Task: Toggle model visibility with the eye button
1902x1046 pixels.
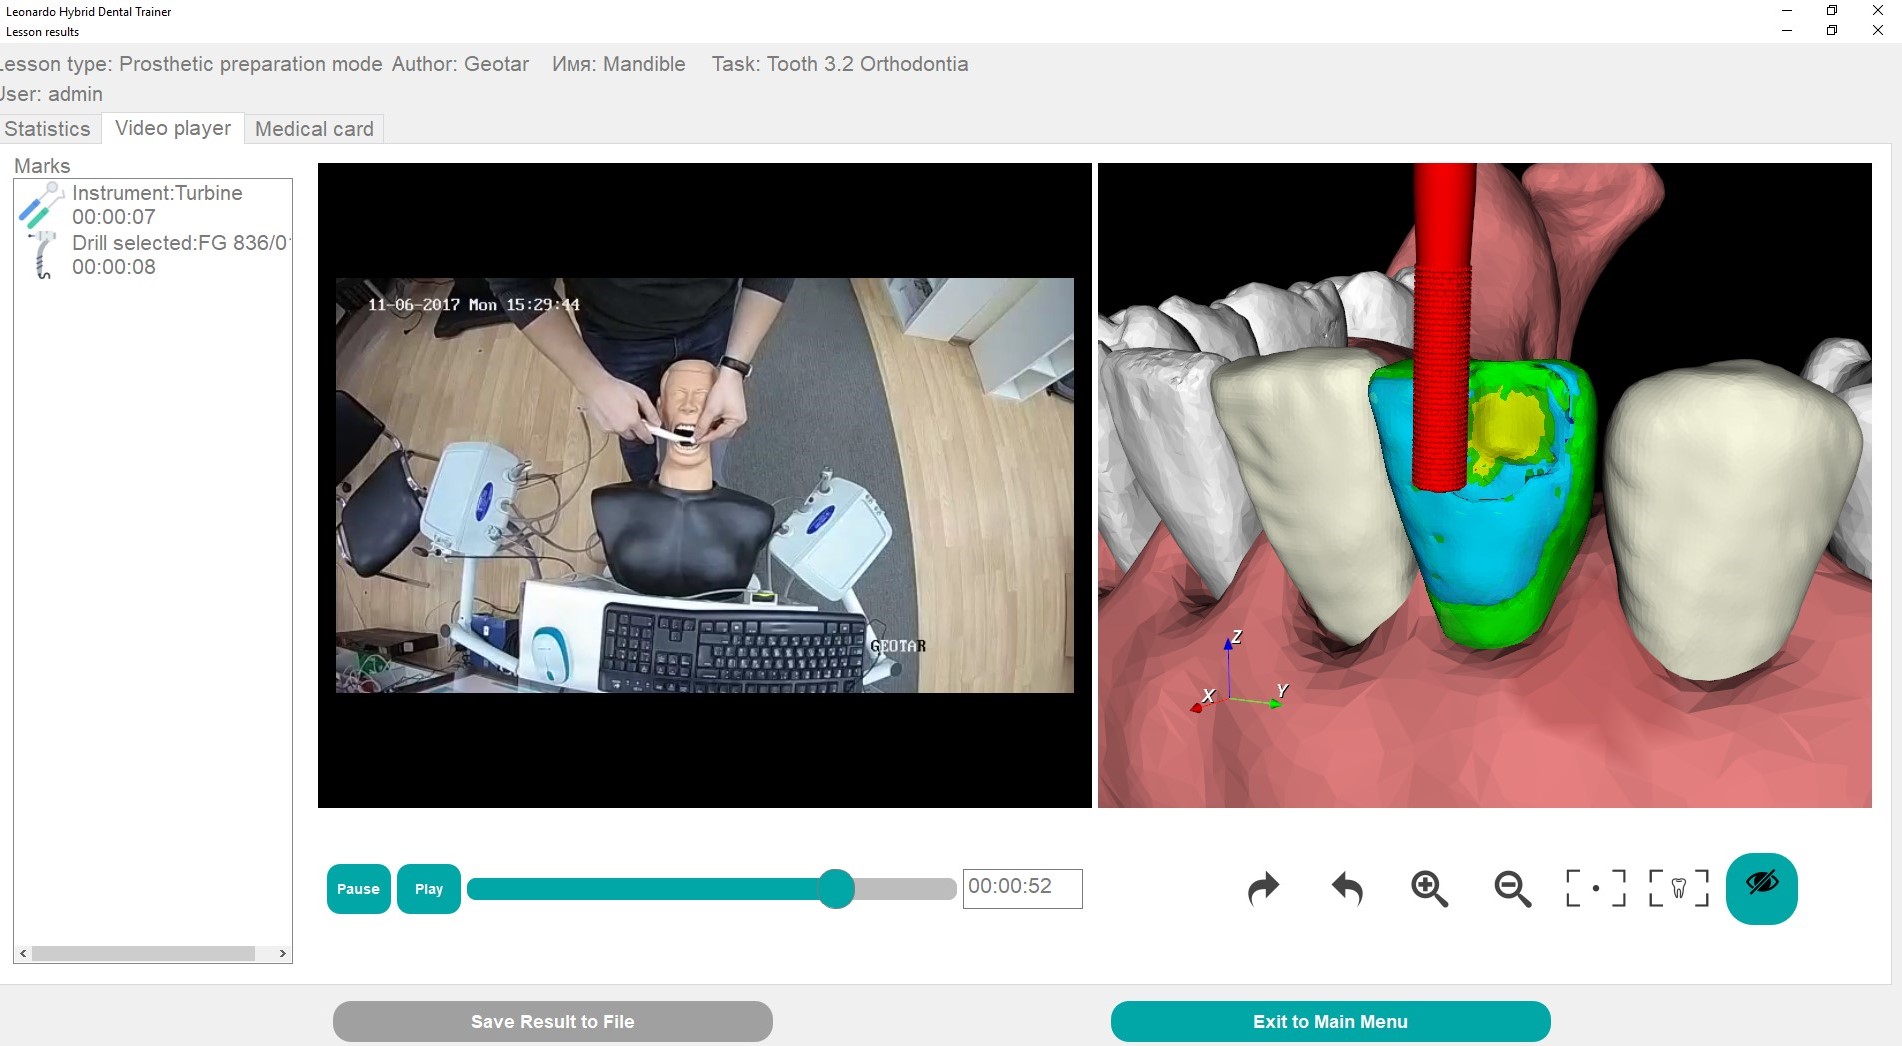Action: (1762, 889)
